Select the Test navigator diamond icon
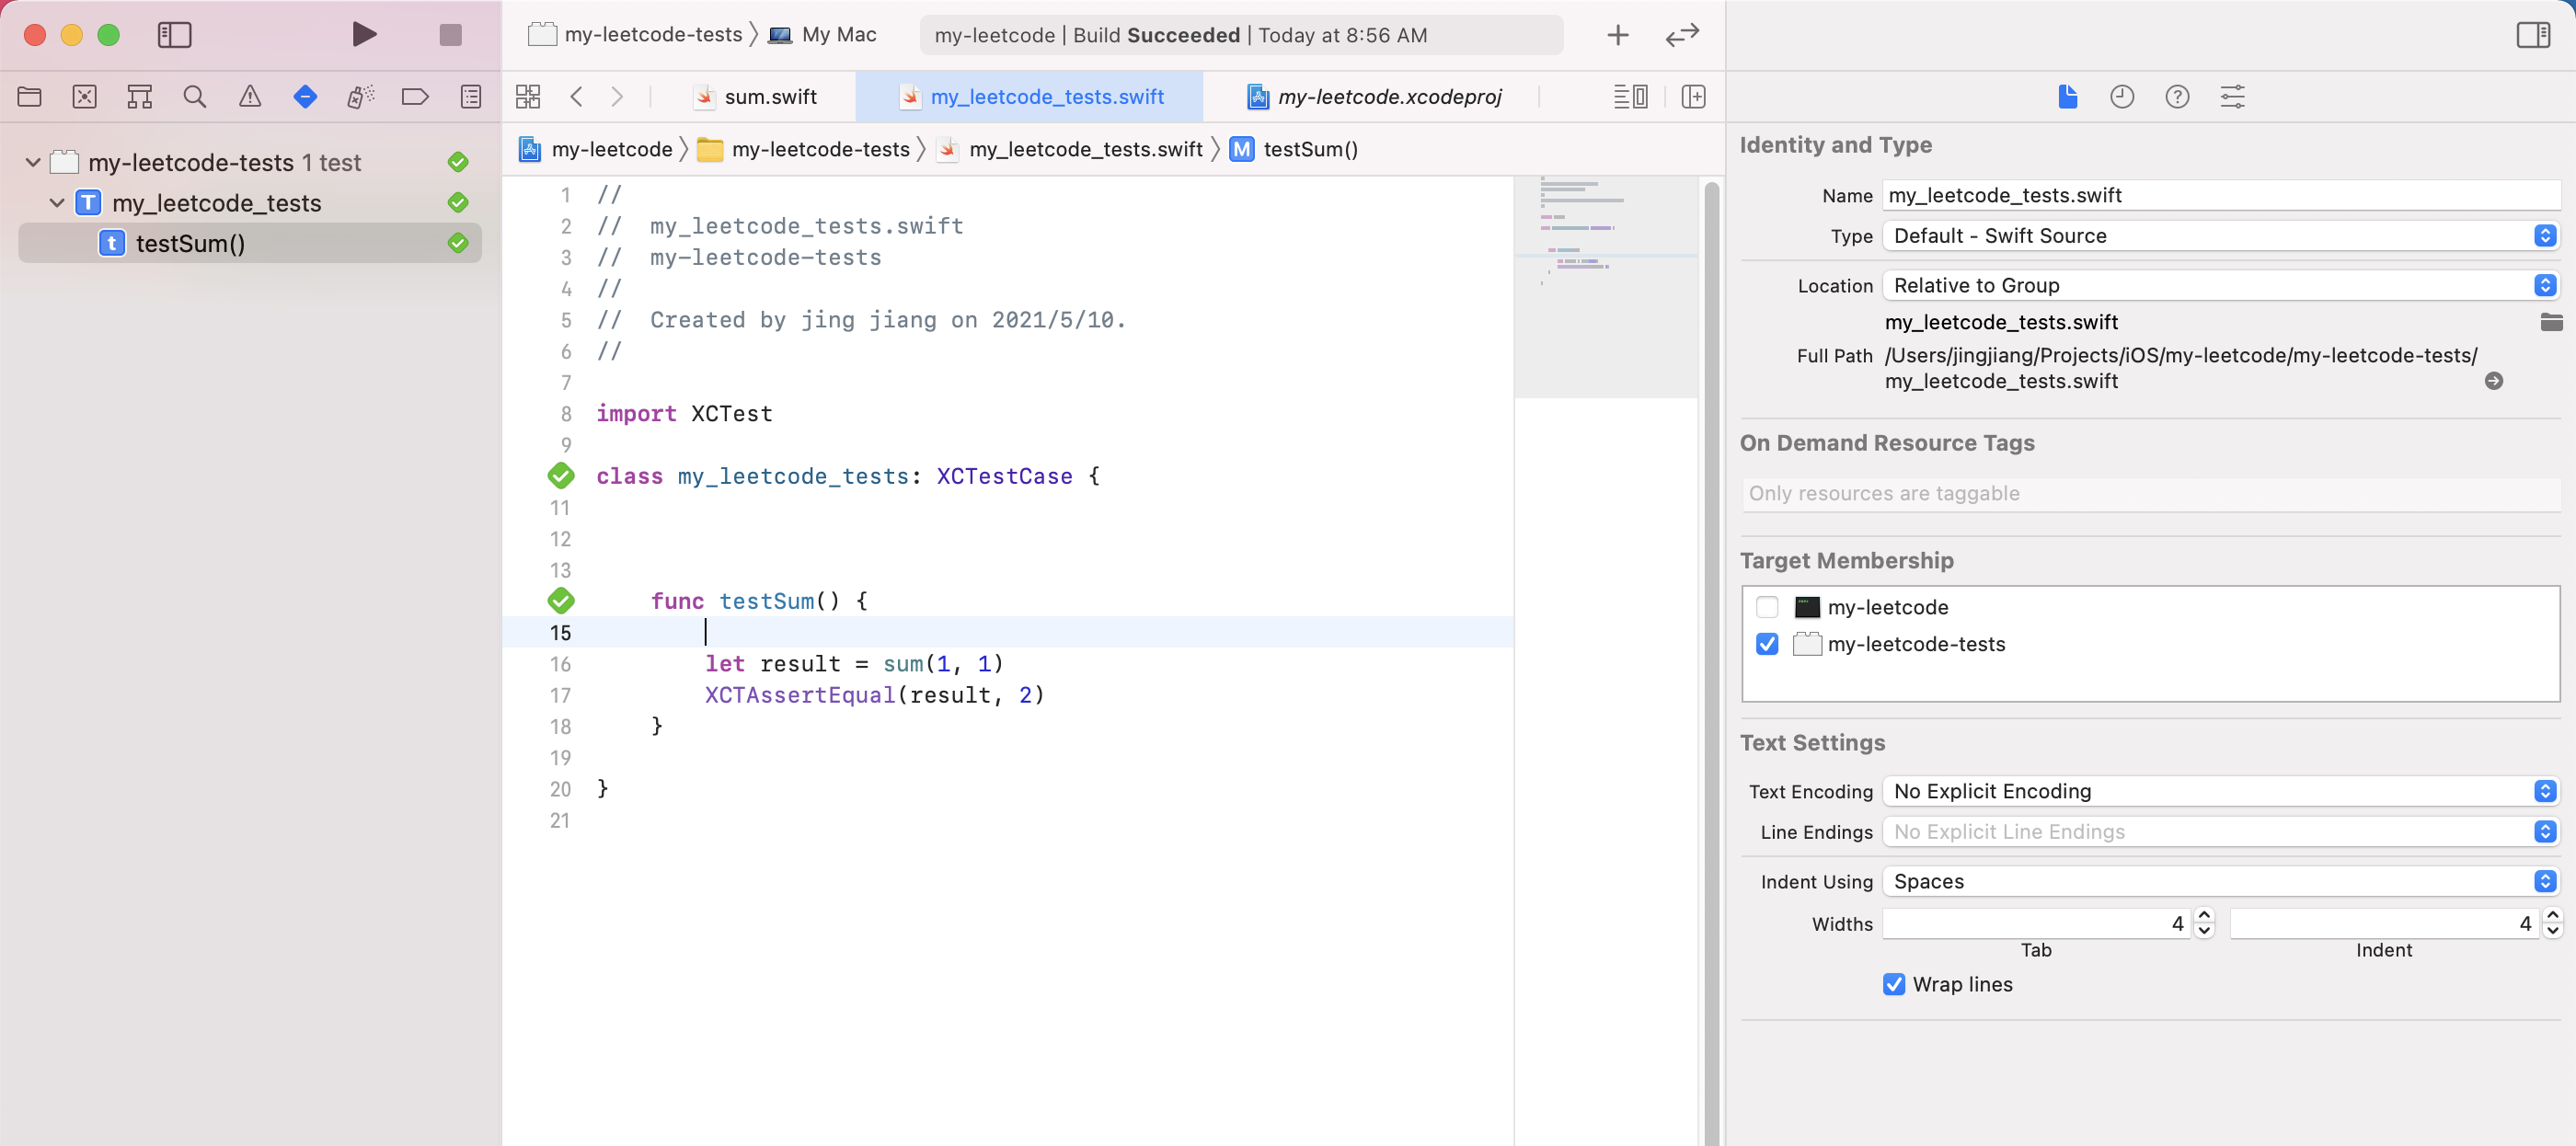This screenshot has height=1146, width=2576. pyautogui.click(x=305, y=97)
